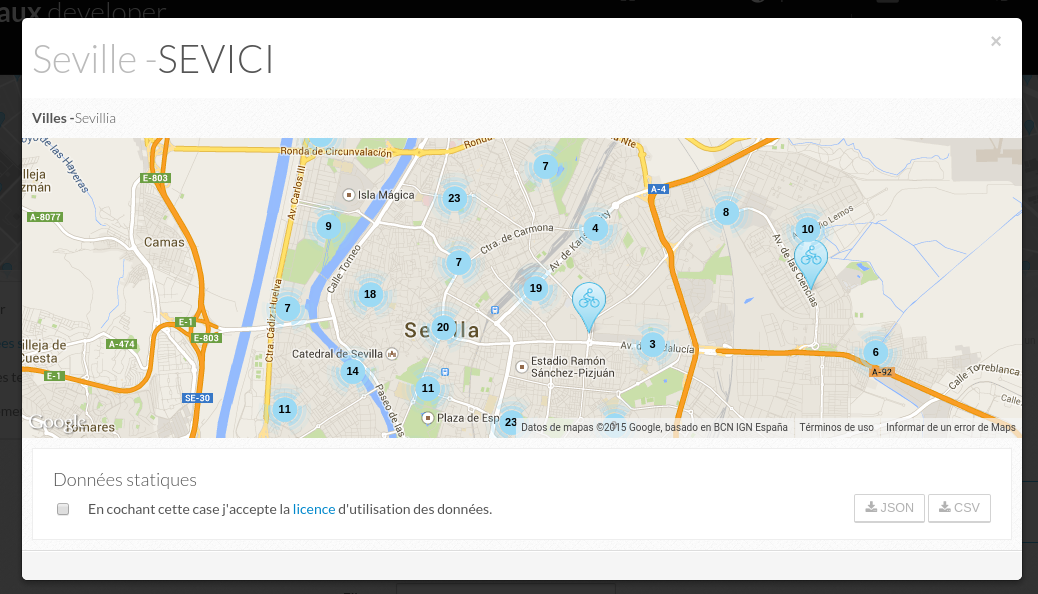Viewport: 1038px width, 594px height.
Task: Select the Estadio Ramón Sánchez-Pizjuán marker
Action: pyautogui.click(x=522, y=366)
